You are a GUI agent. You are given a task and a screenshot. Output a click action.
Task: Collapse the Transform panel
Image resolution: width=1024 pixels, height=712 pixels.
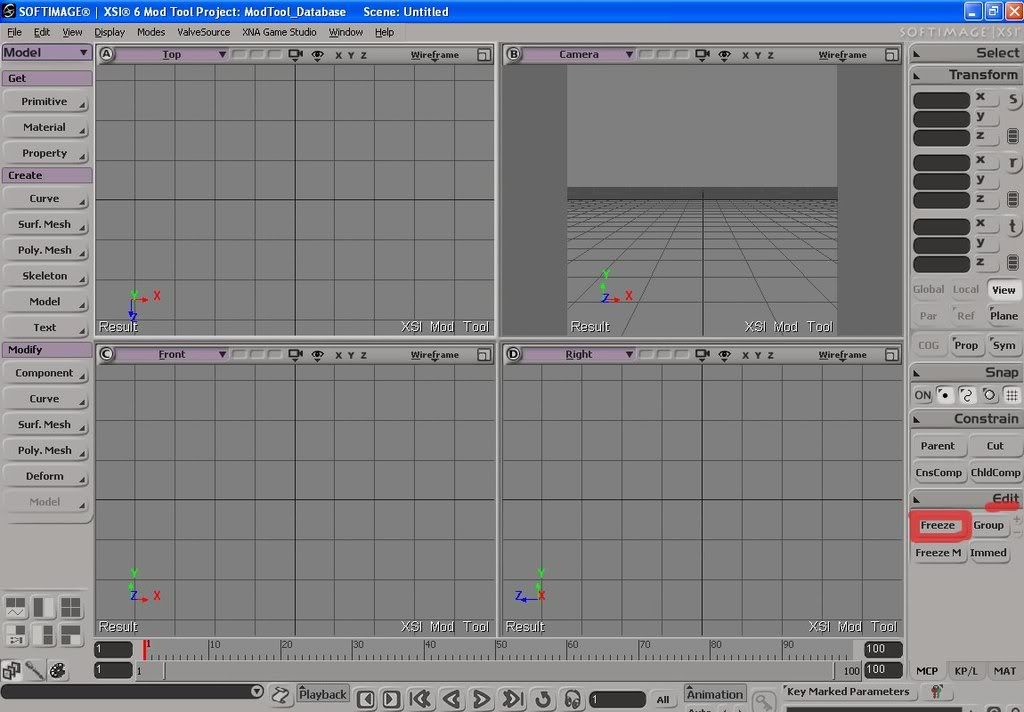click(x=916, y=76)
